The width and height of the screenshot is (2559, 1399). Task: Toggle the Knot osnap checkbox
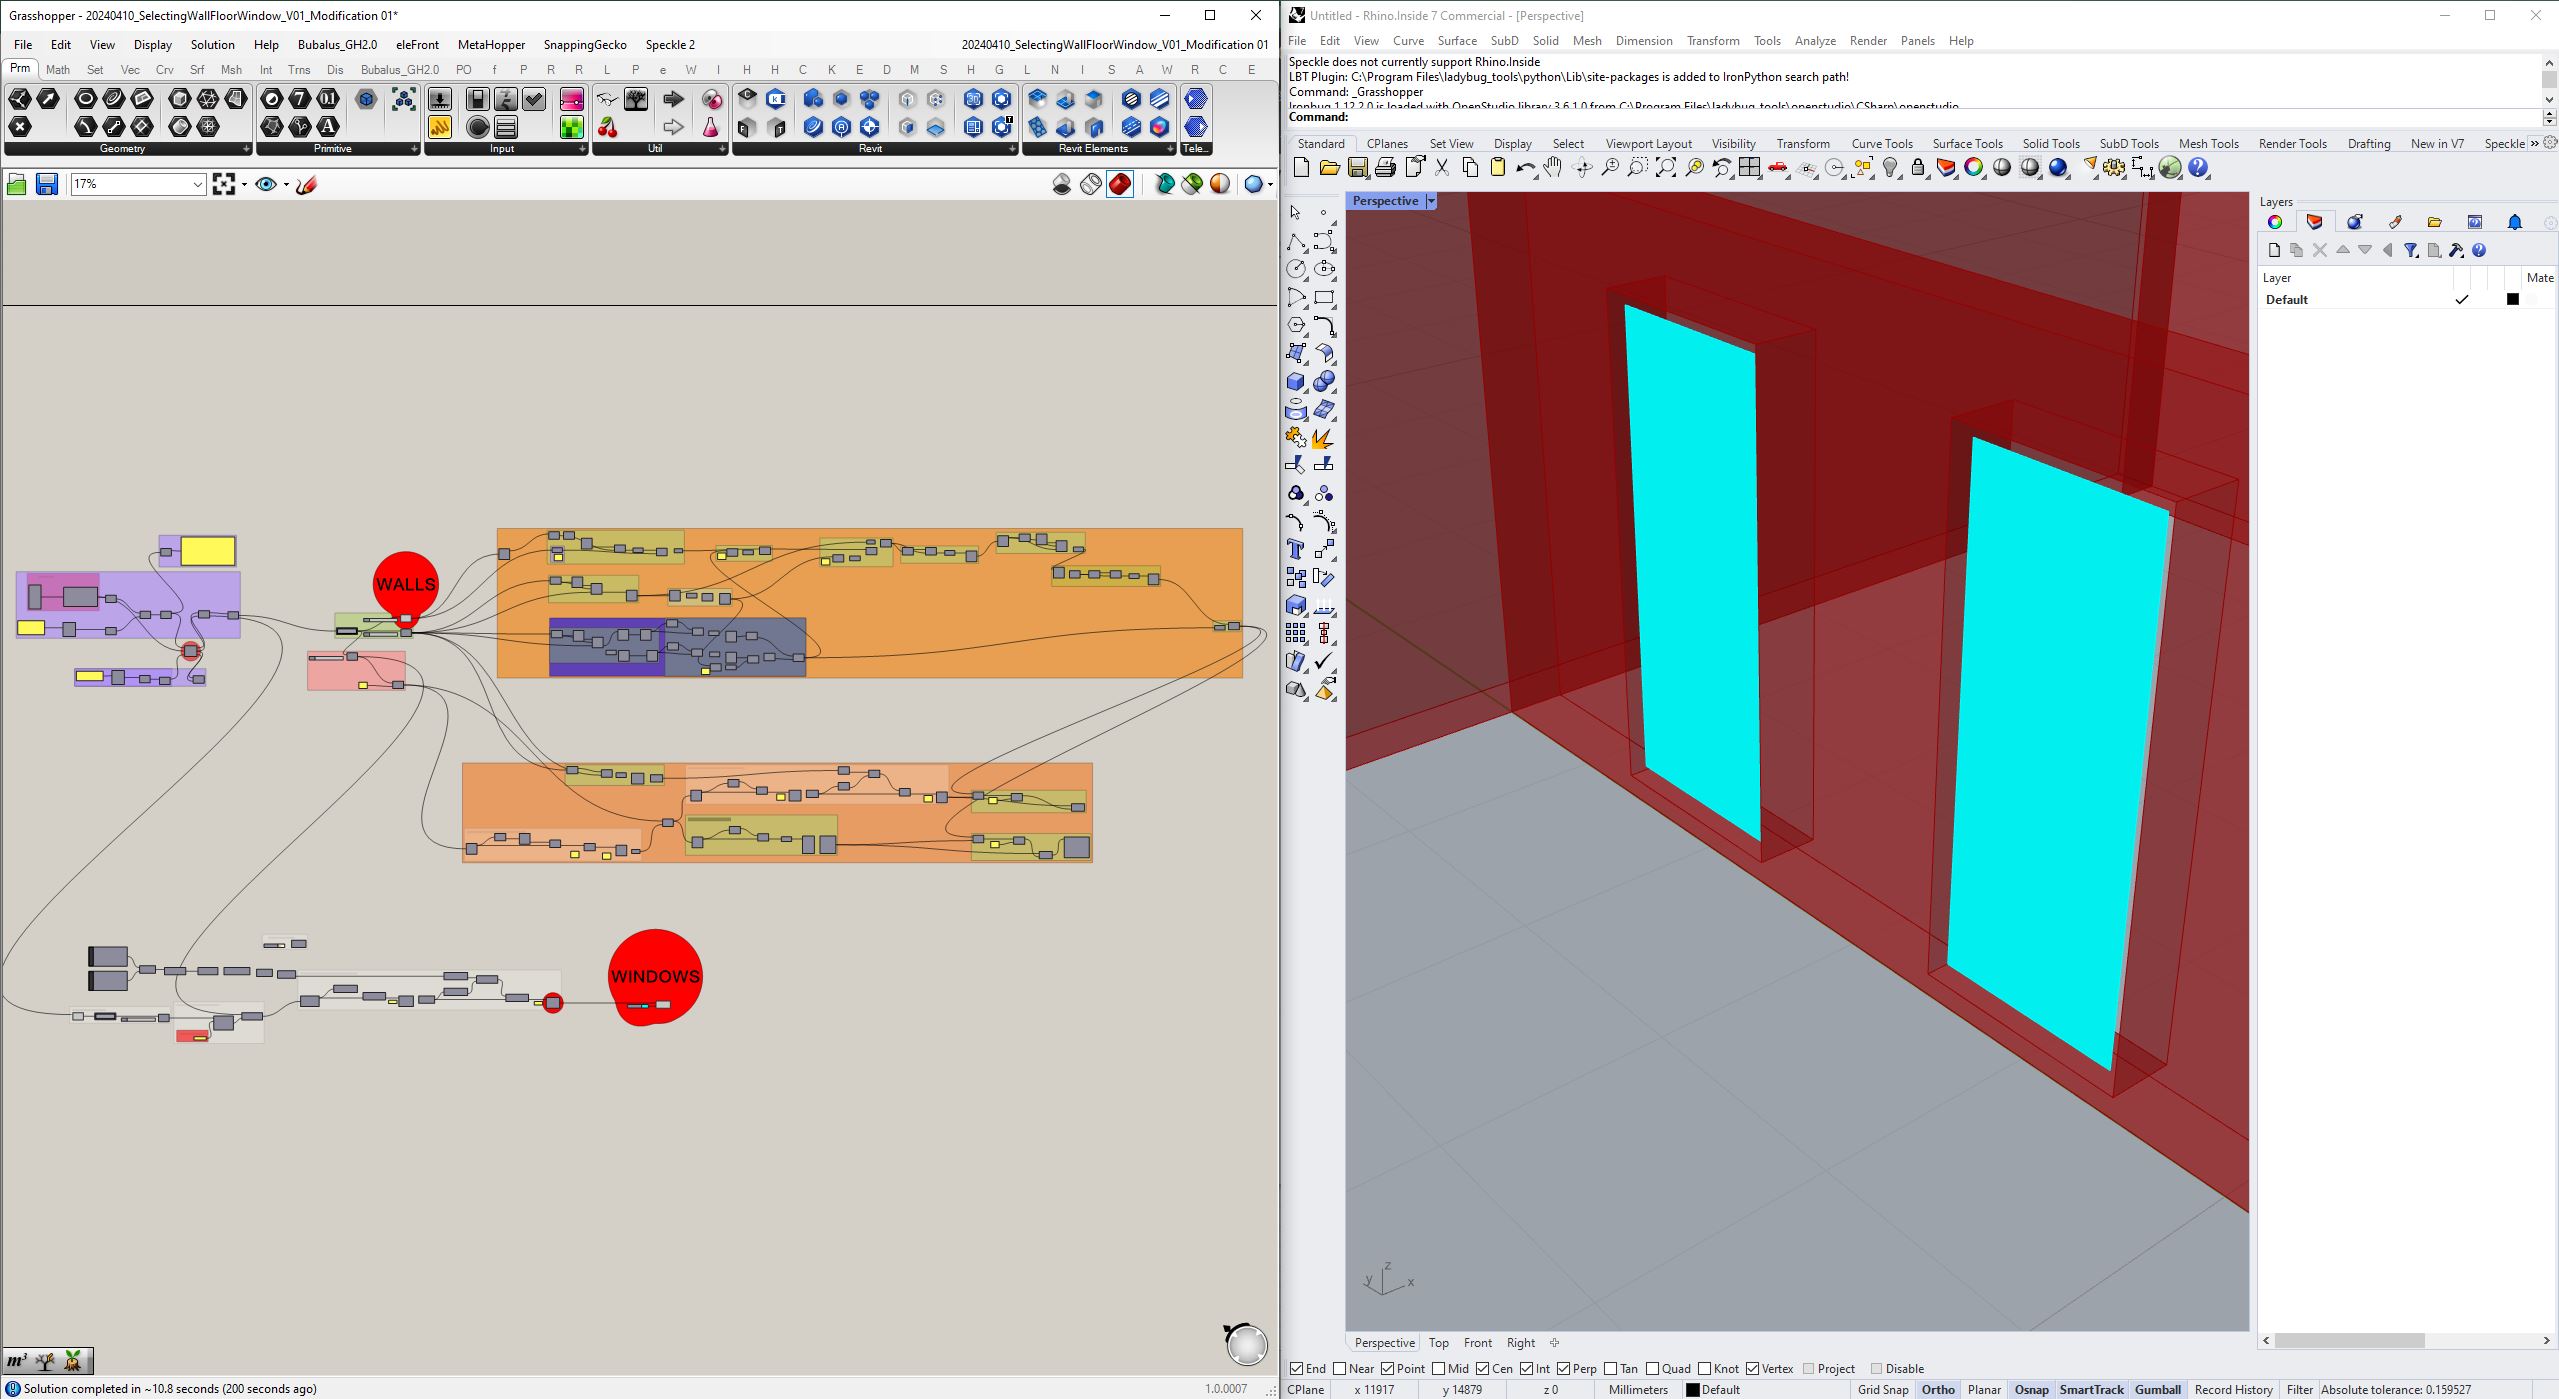pyautogui.click(x=1705, y=1369)
